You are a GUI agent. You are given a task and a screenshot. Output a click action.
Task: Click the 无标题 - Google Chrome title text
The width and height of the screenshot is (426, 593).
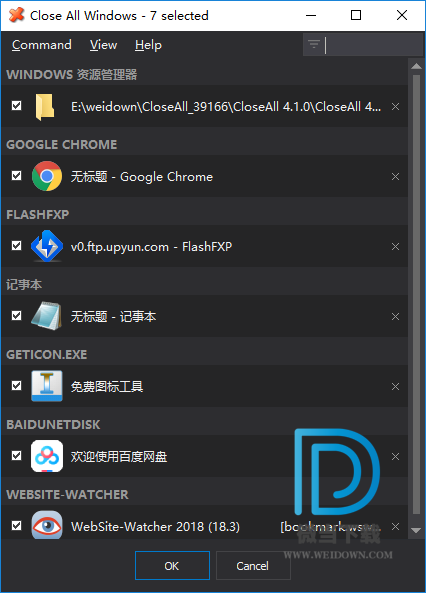142,177
